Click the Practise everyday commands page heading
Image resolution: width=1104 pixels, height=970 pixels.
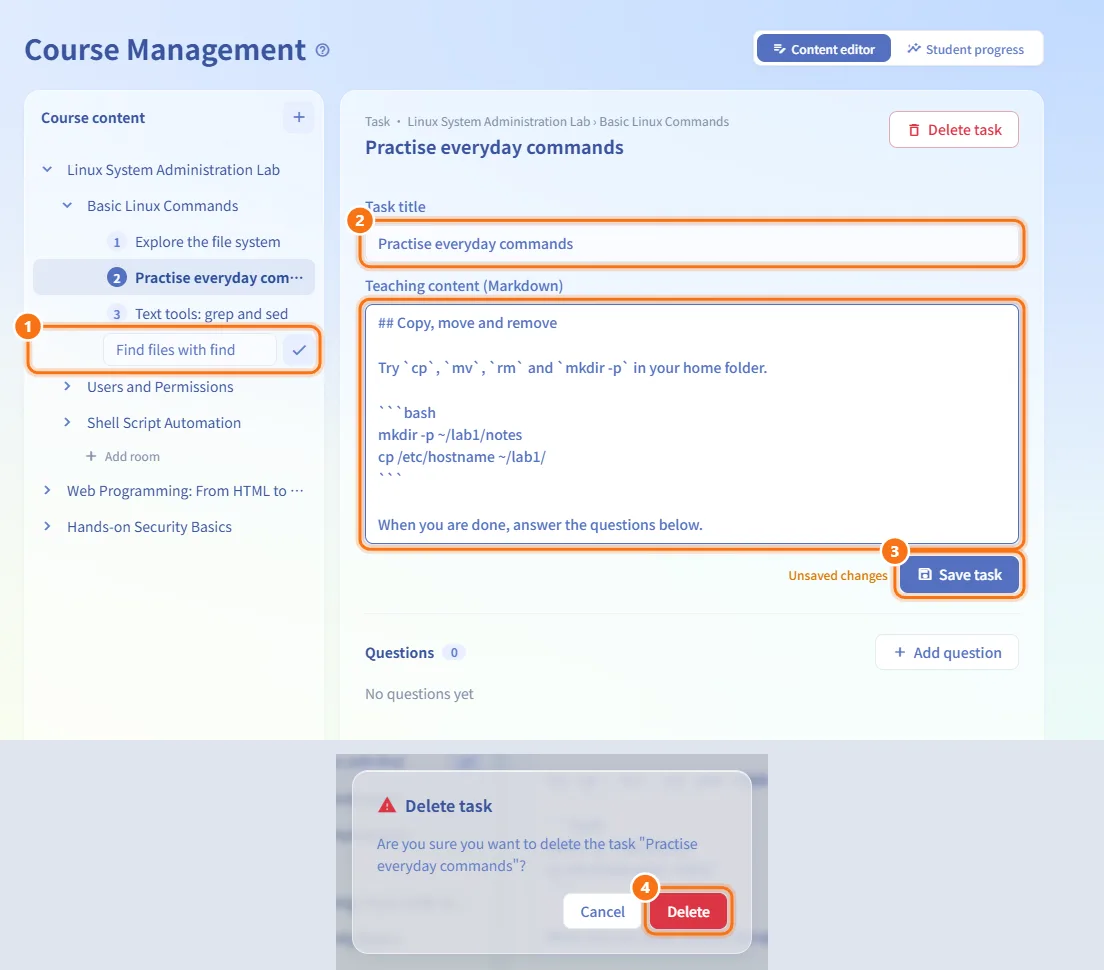(x=494, y=147)
